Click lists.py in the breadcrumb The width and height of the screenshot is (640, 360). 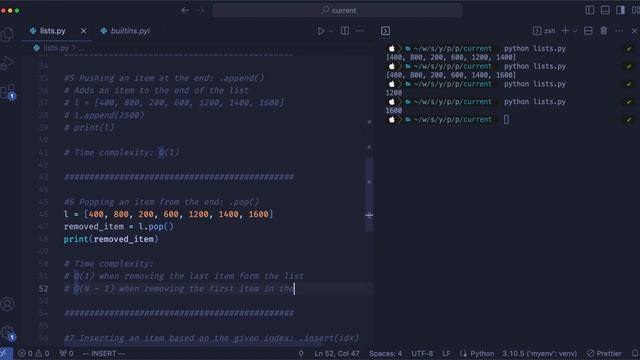click(x=56, y=48)
